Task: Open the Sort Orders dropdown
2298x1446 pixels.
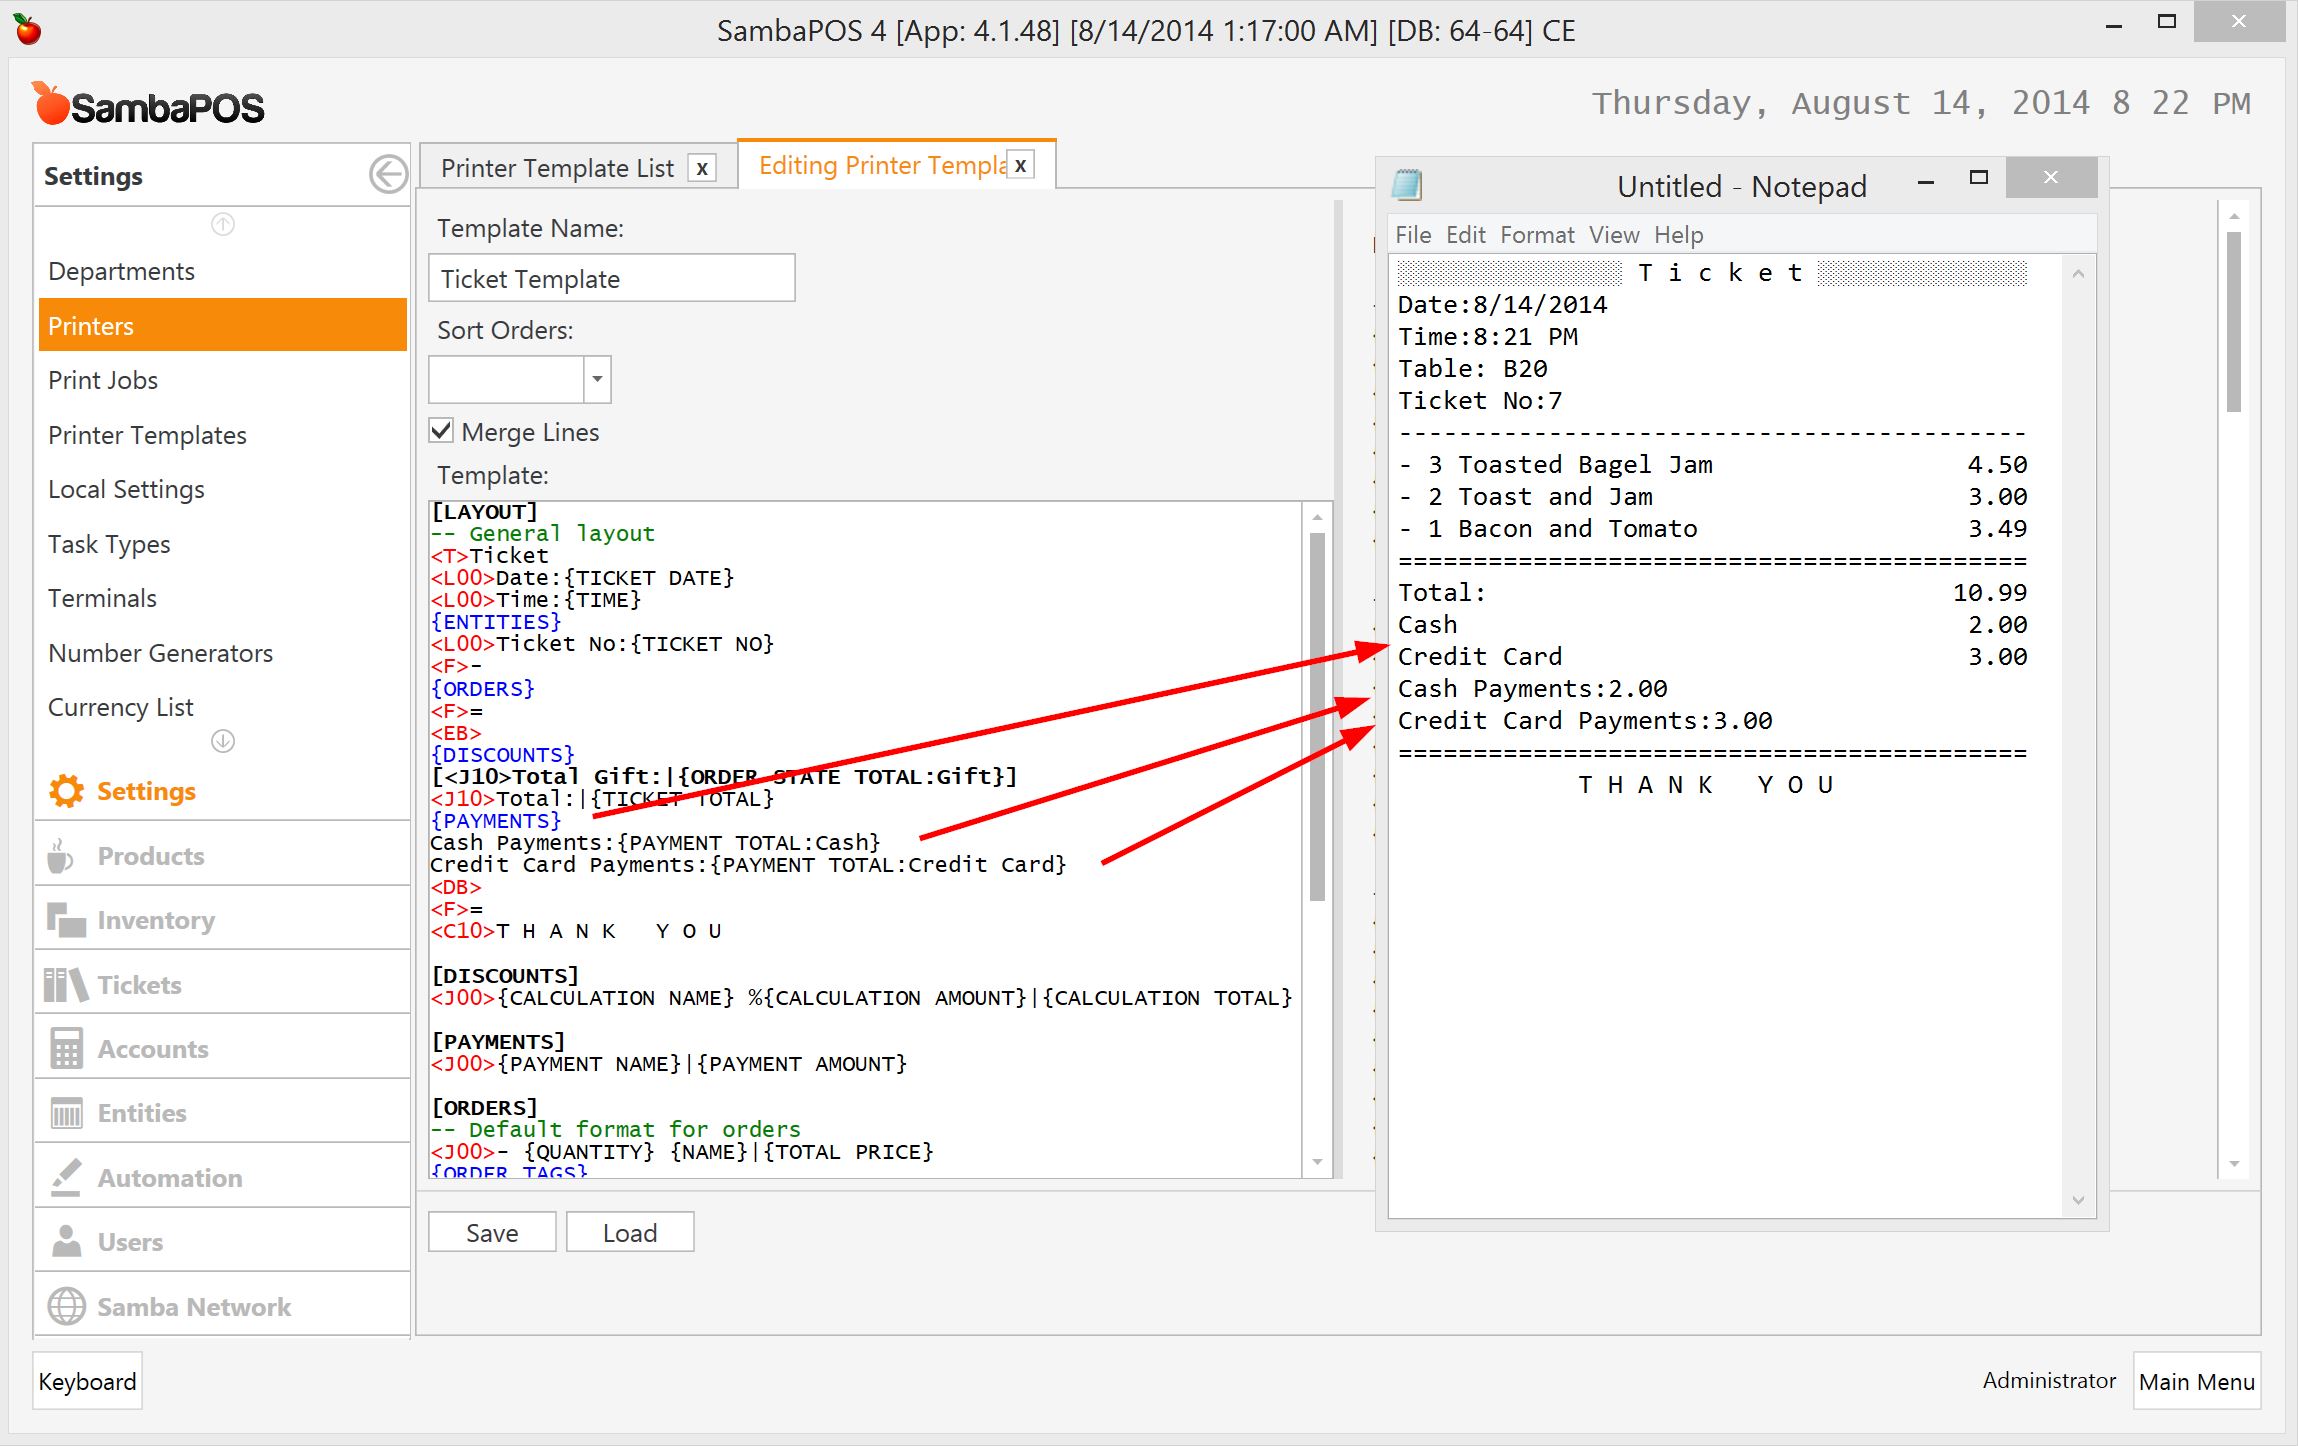Action: [x=597, y=379]
